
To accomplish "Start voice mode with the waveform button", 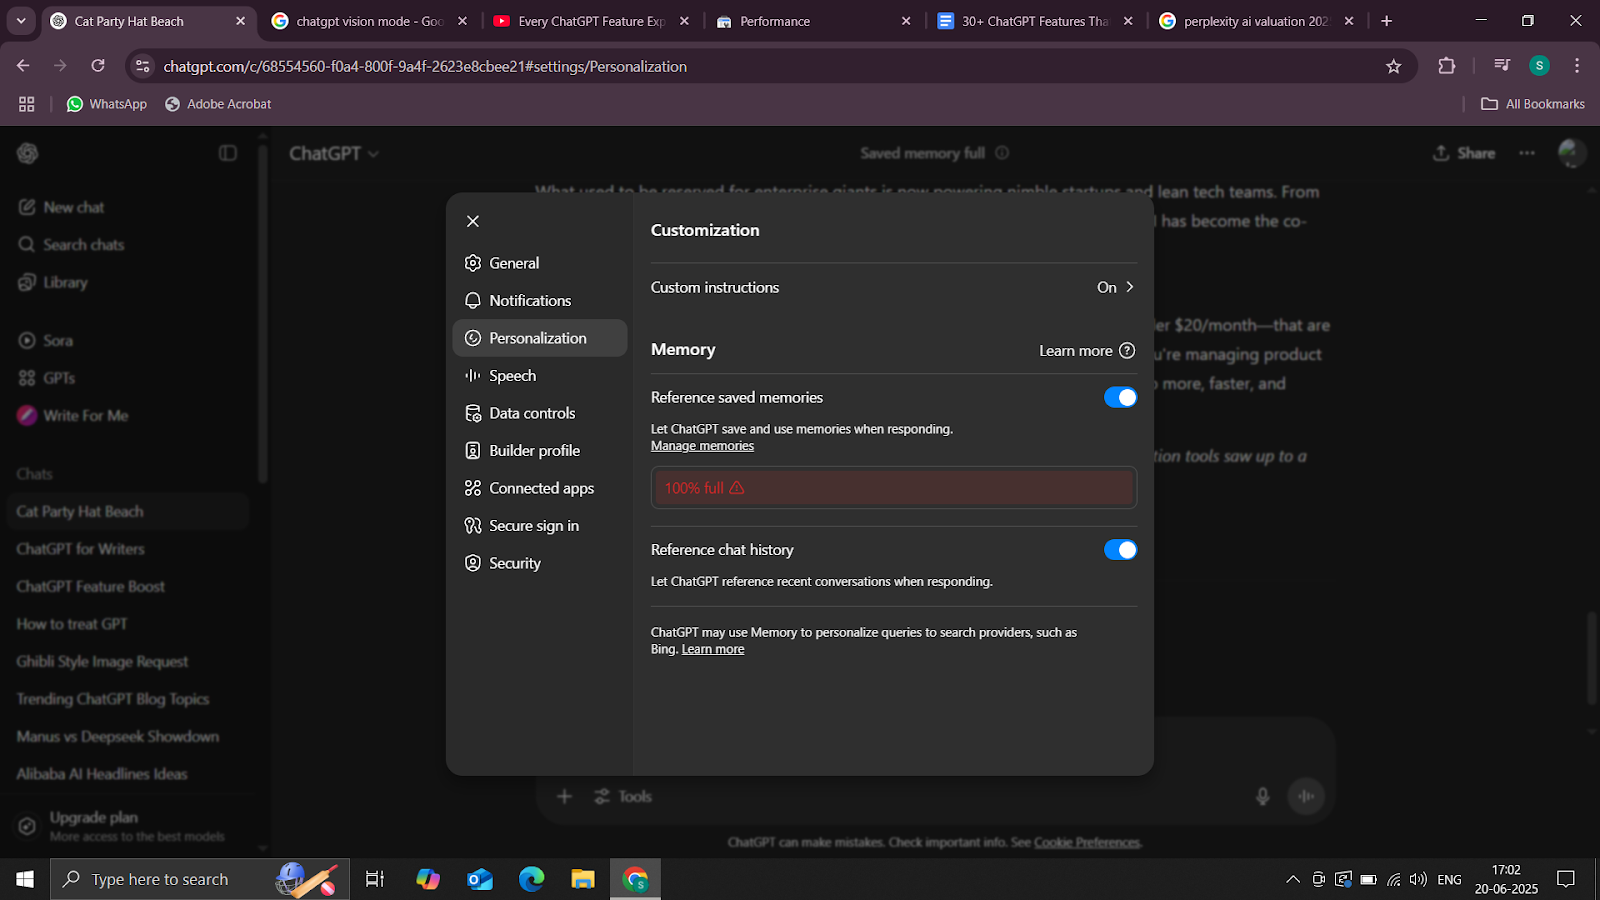I will point(1306,796).
